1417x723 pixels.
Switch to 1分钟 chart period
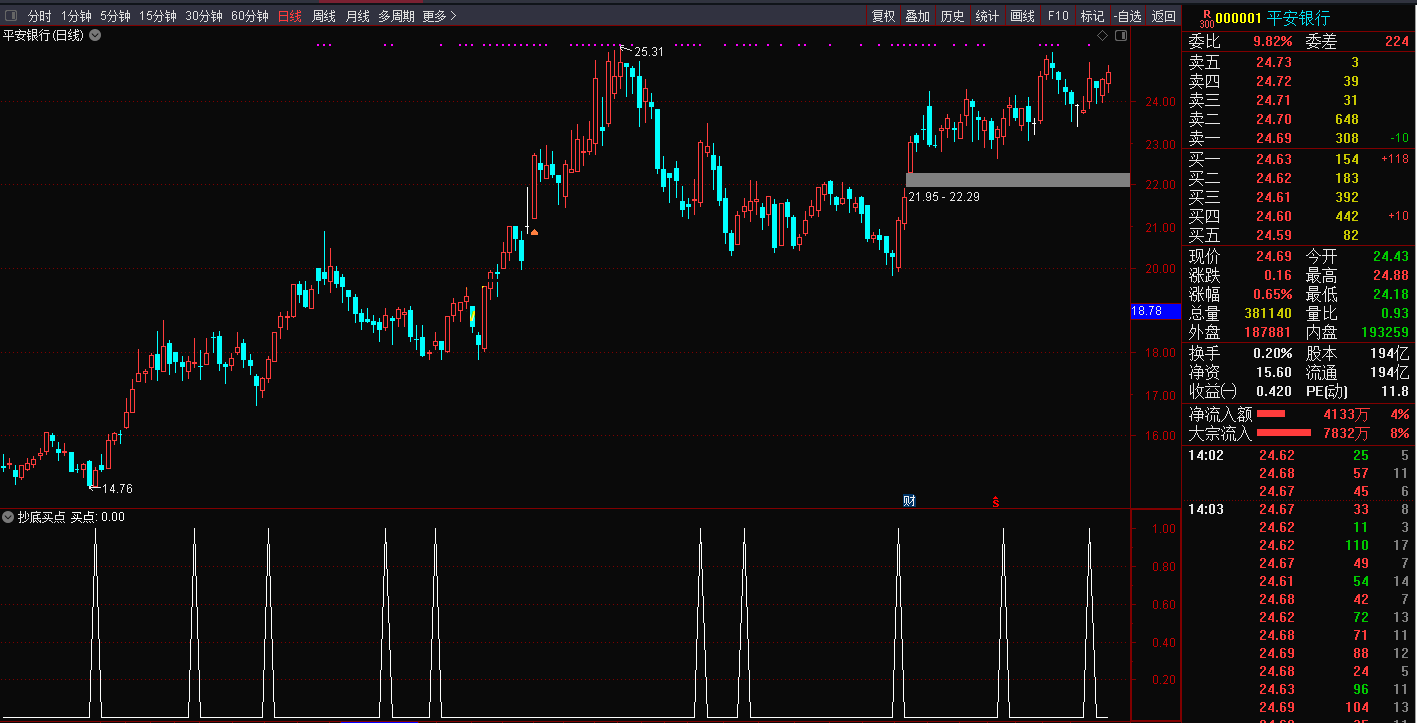[x=76, y=16]
